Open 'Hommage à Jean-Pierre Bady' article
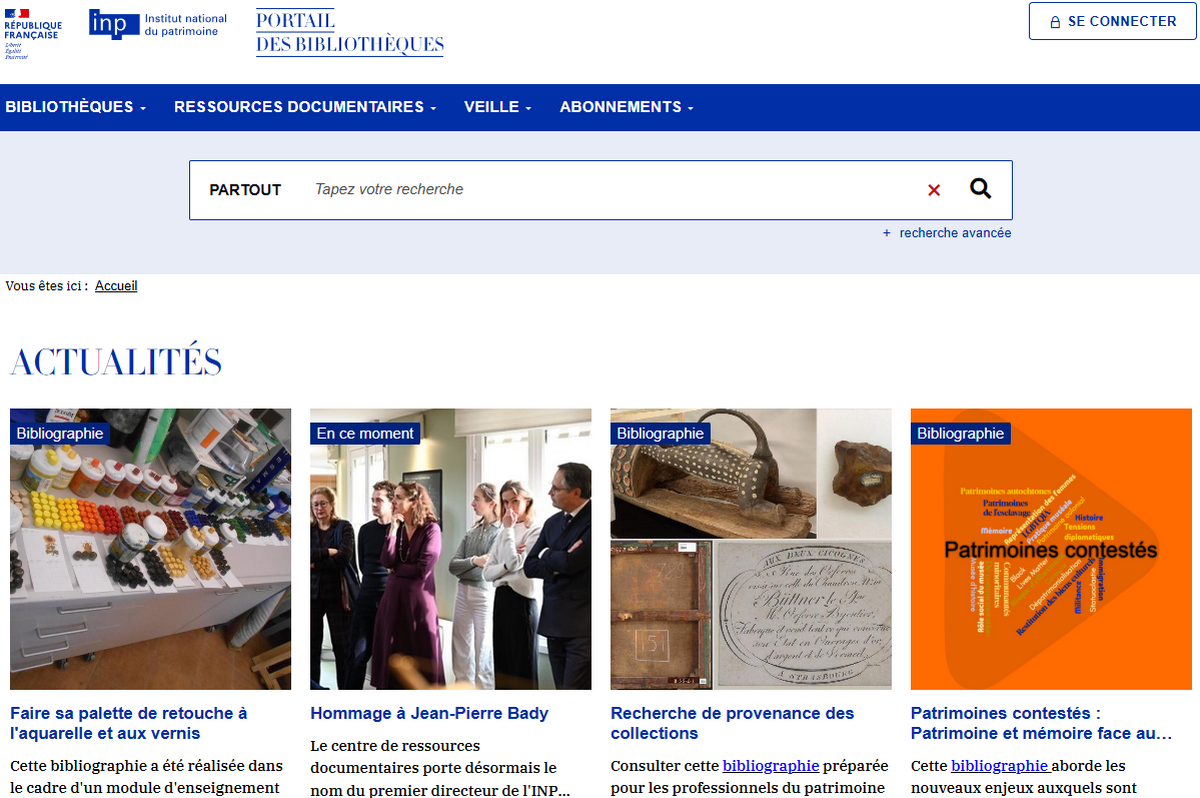The height and width of the screenshot is (798, 1200). [429, 713]
